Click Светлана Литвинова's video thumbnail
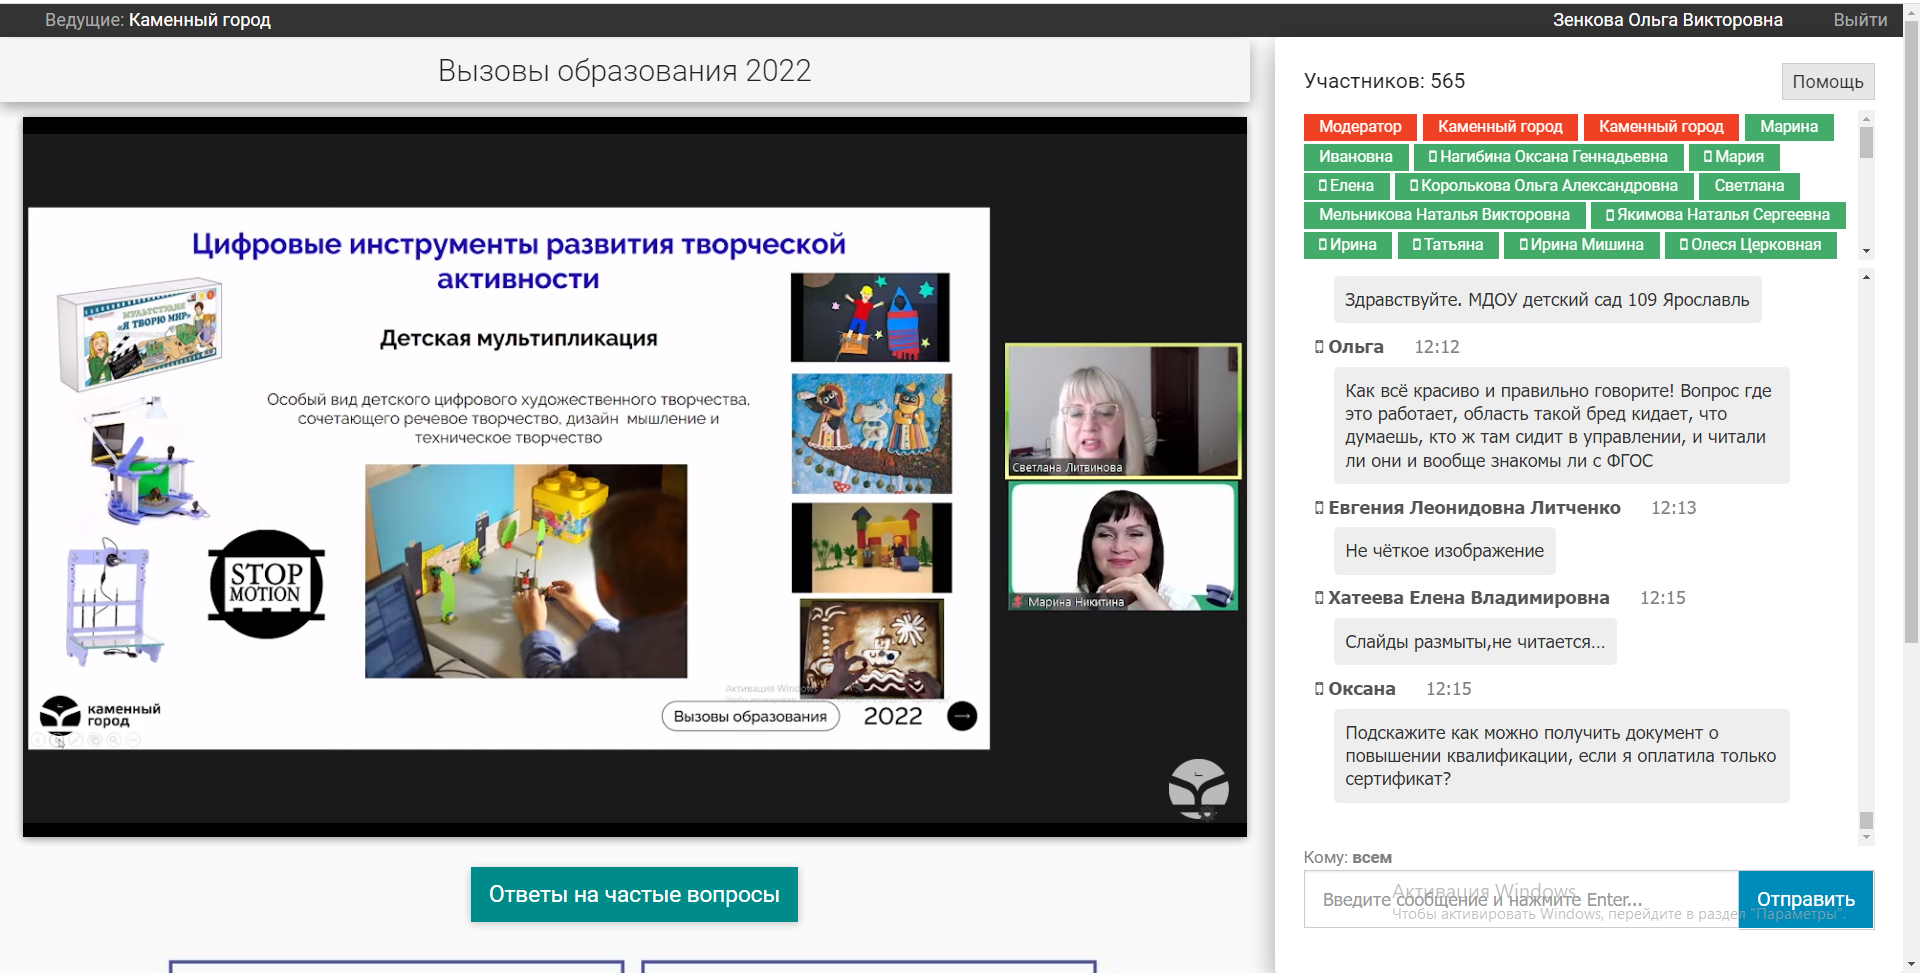The height and width of the screenshot is (973, 1920). click(1122, 411)
